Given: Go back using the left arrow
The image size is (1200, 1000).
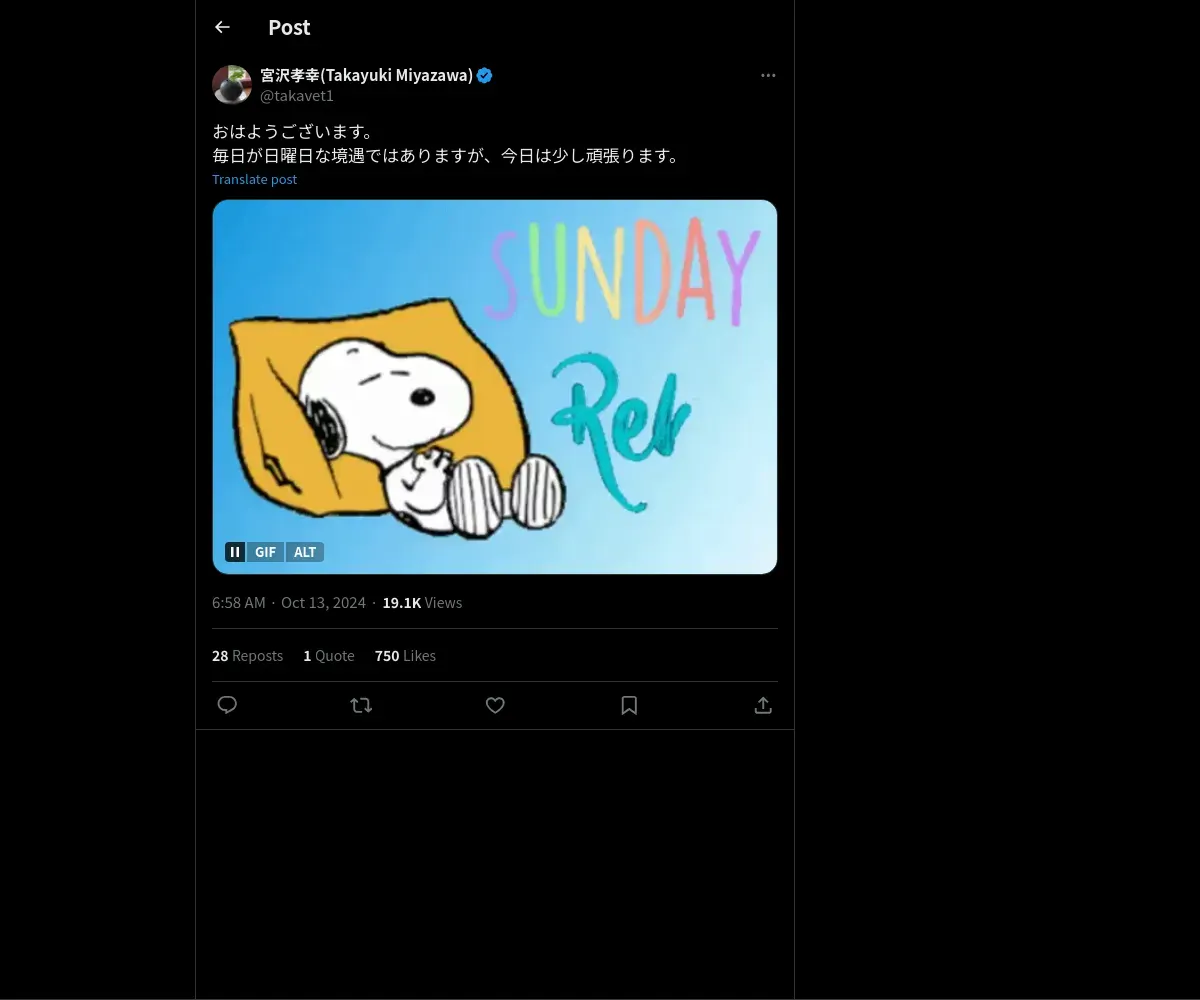Looking at the screenshot, I should pyautogui.click(x=222, y=27).
